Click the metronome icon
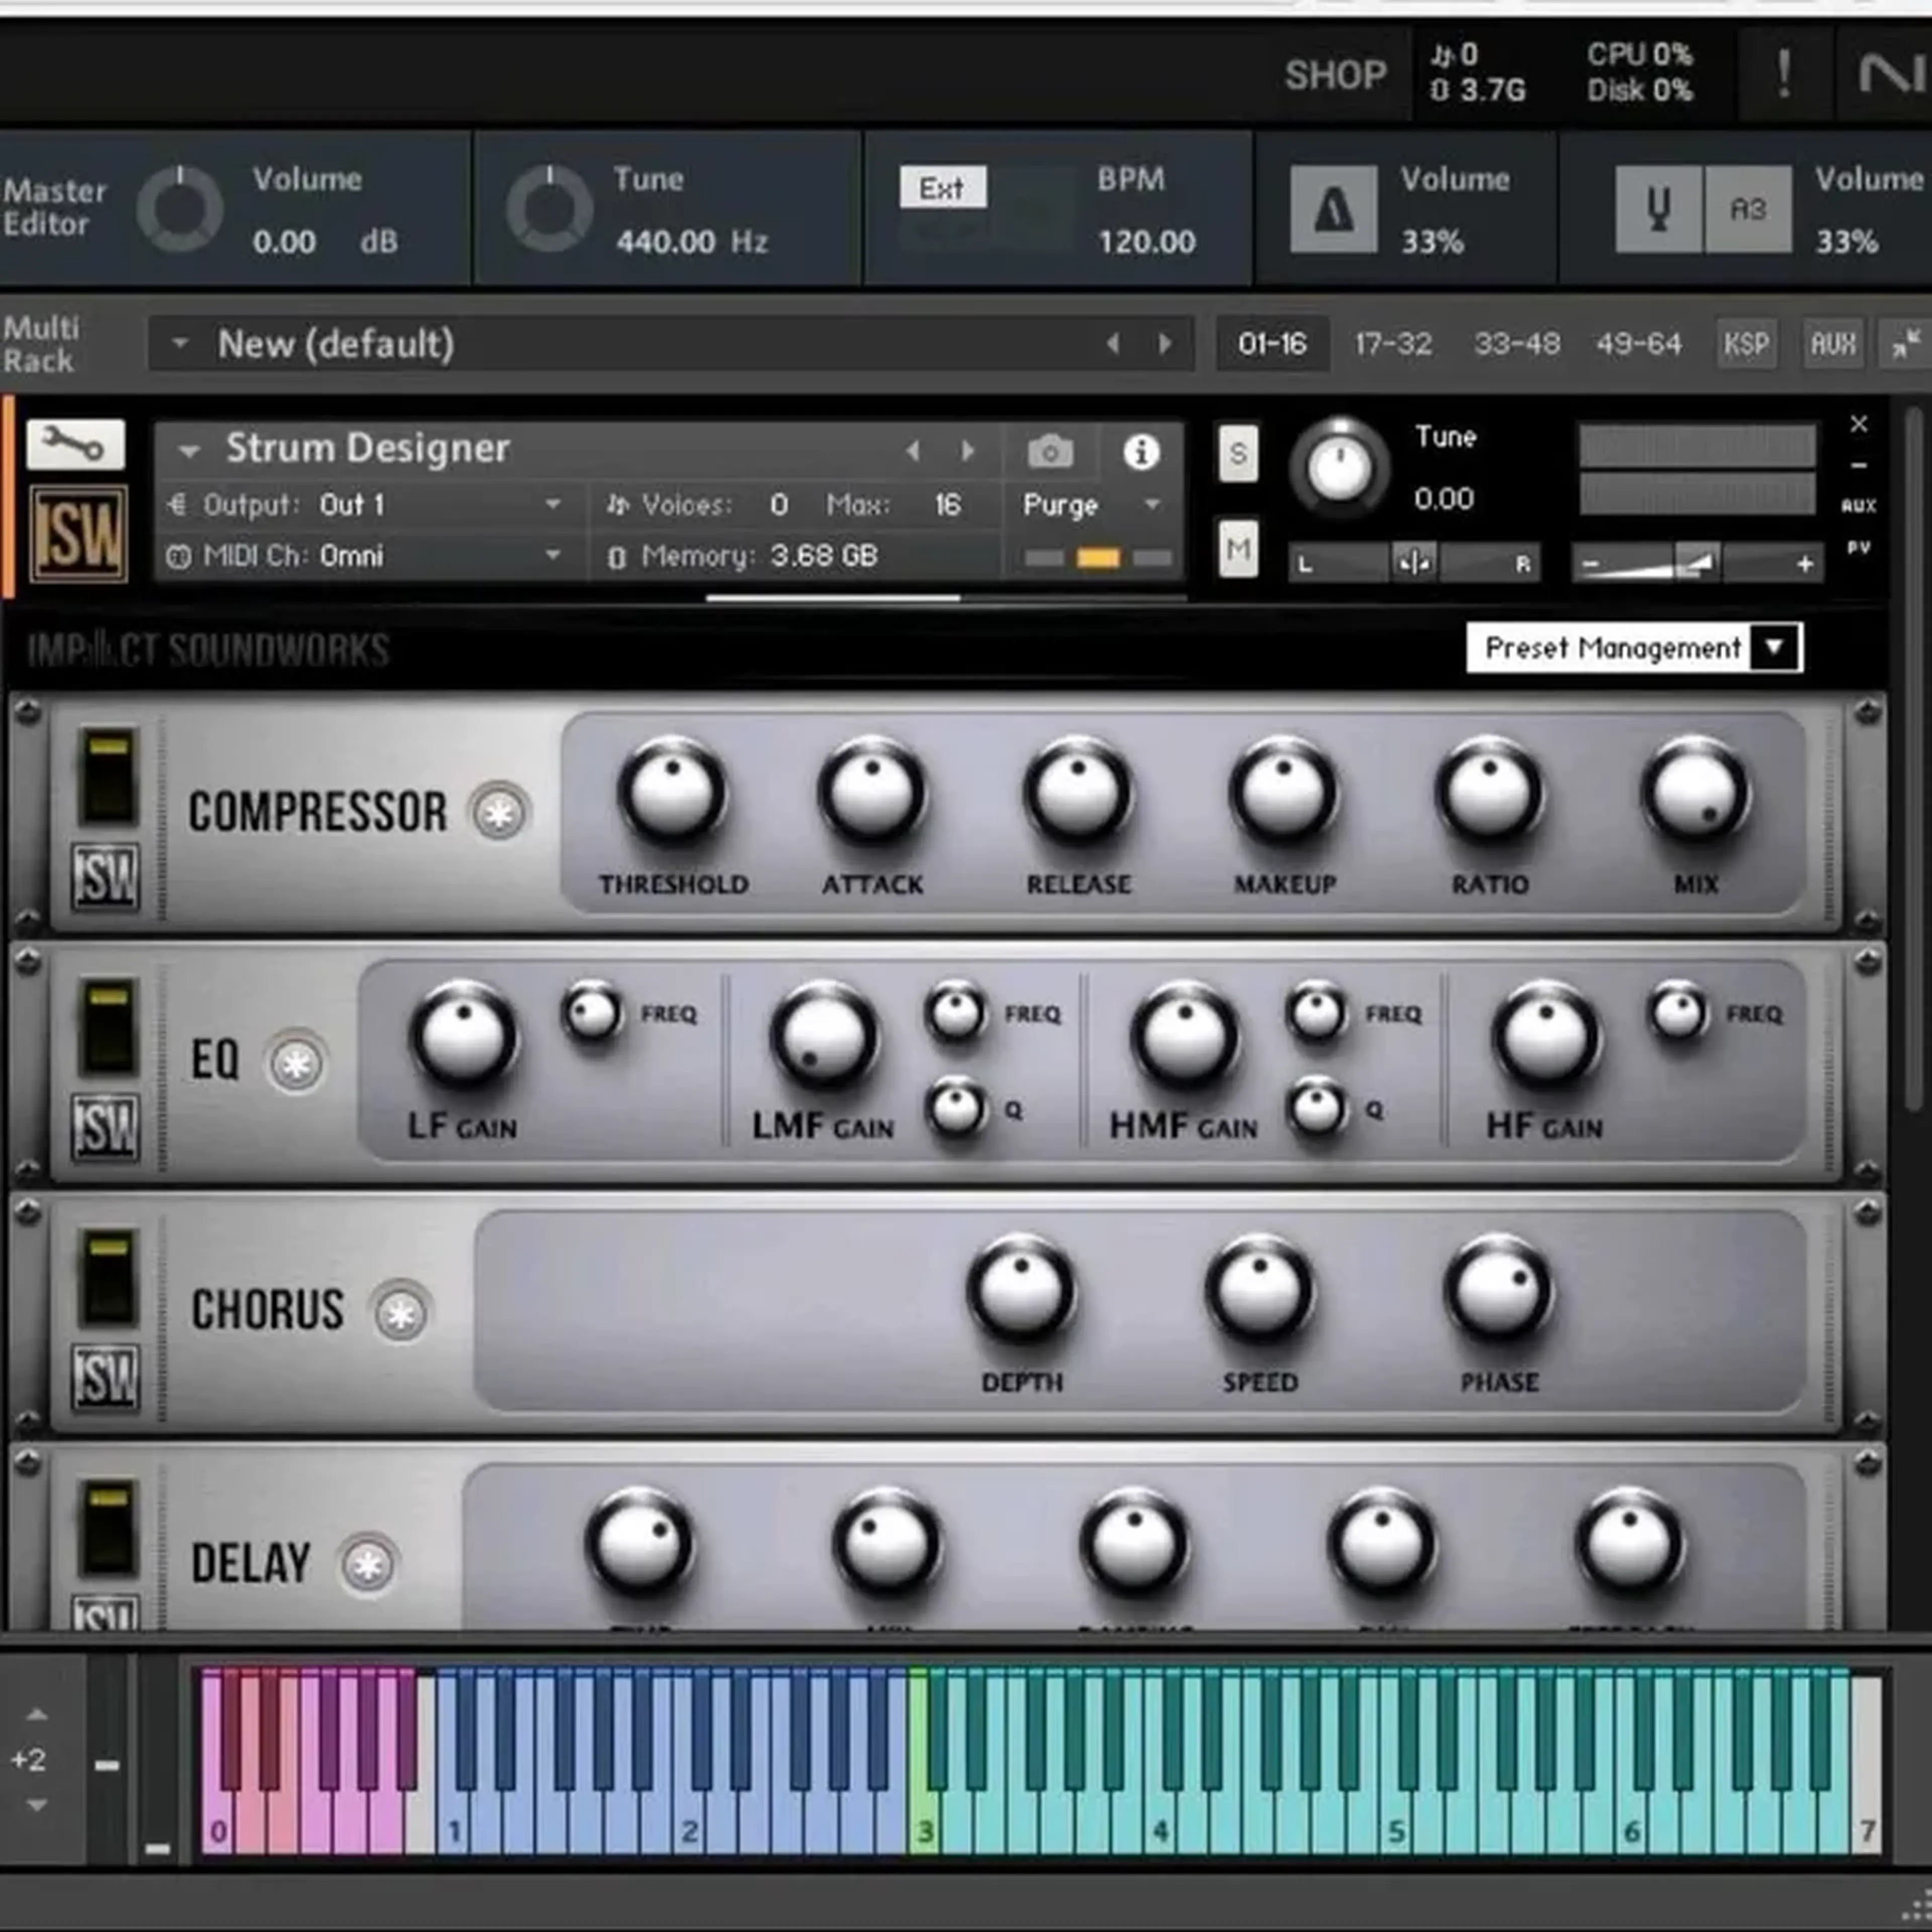The height and width of the screenshot is (1932, 1932). tap(1334, 209)
